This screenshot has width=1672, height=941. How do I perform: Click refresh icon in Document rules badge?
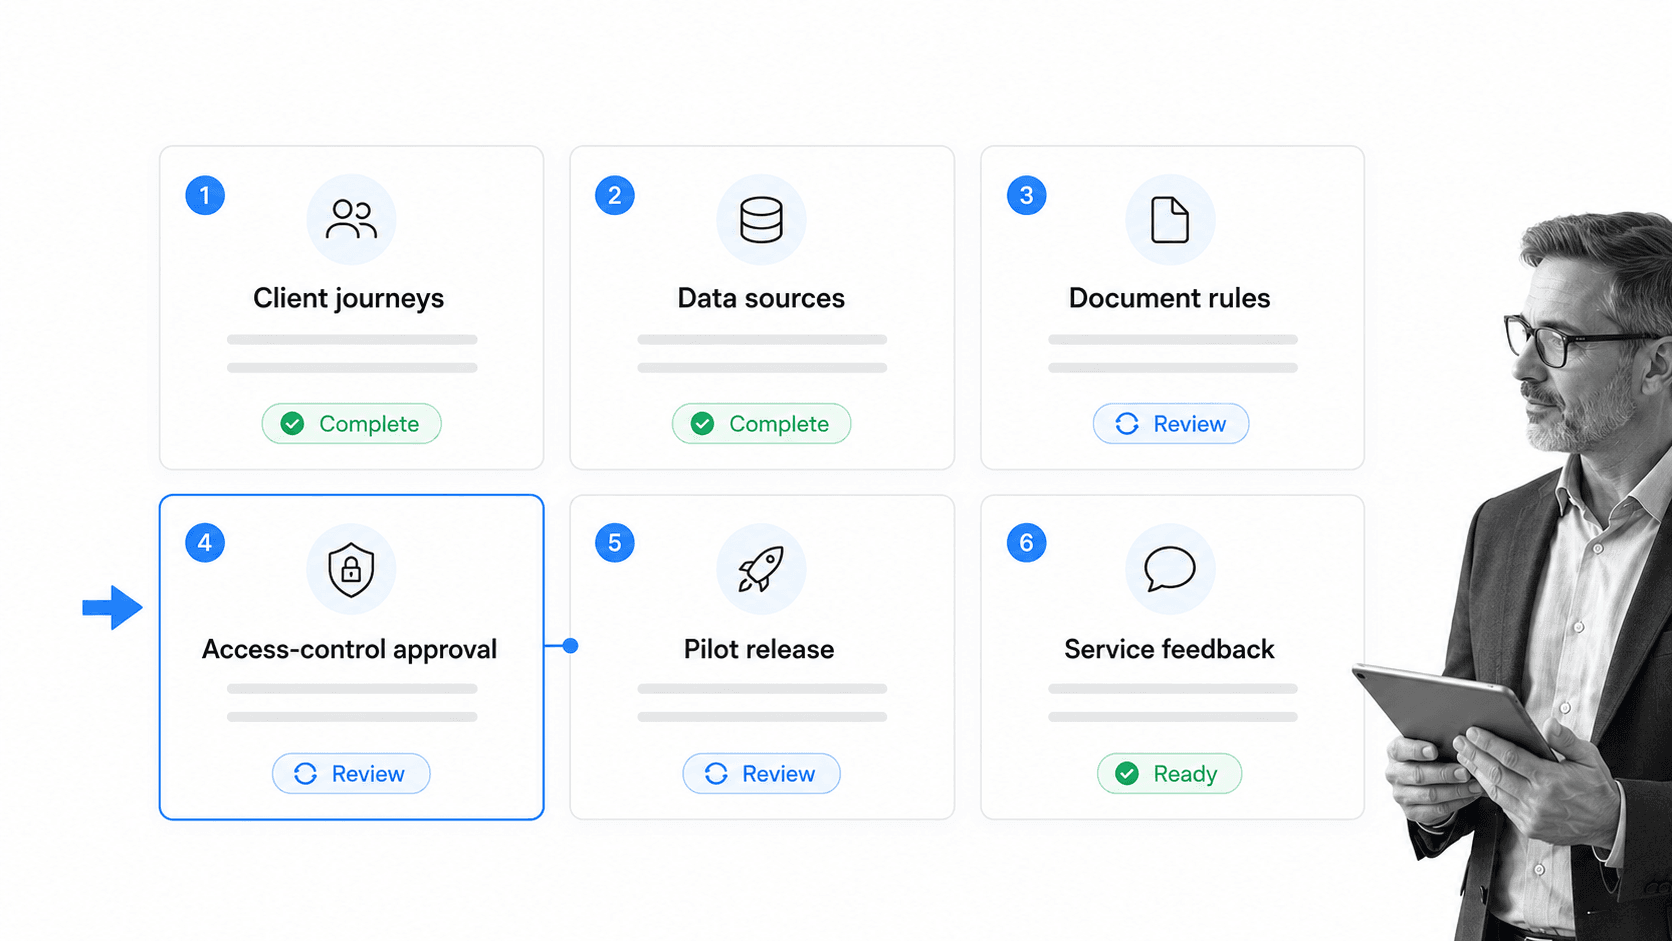(1127, 424)
